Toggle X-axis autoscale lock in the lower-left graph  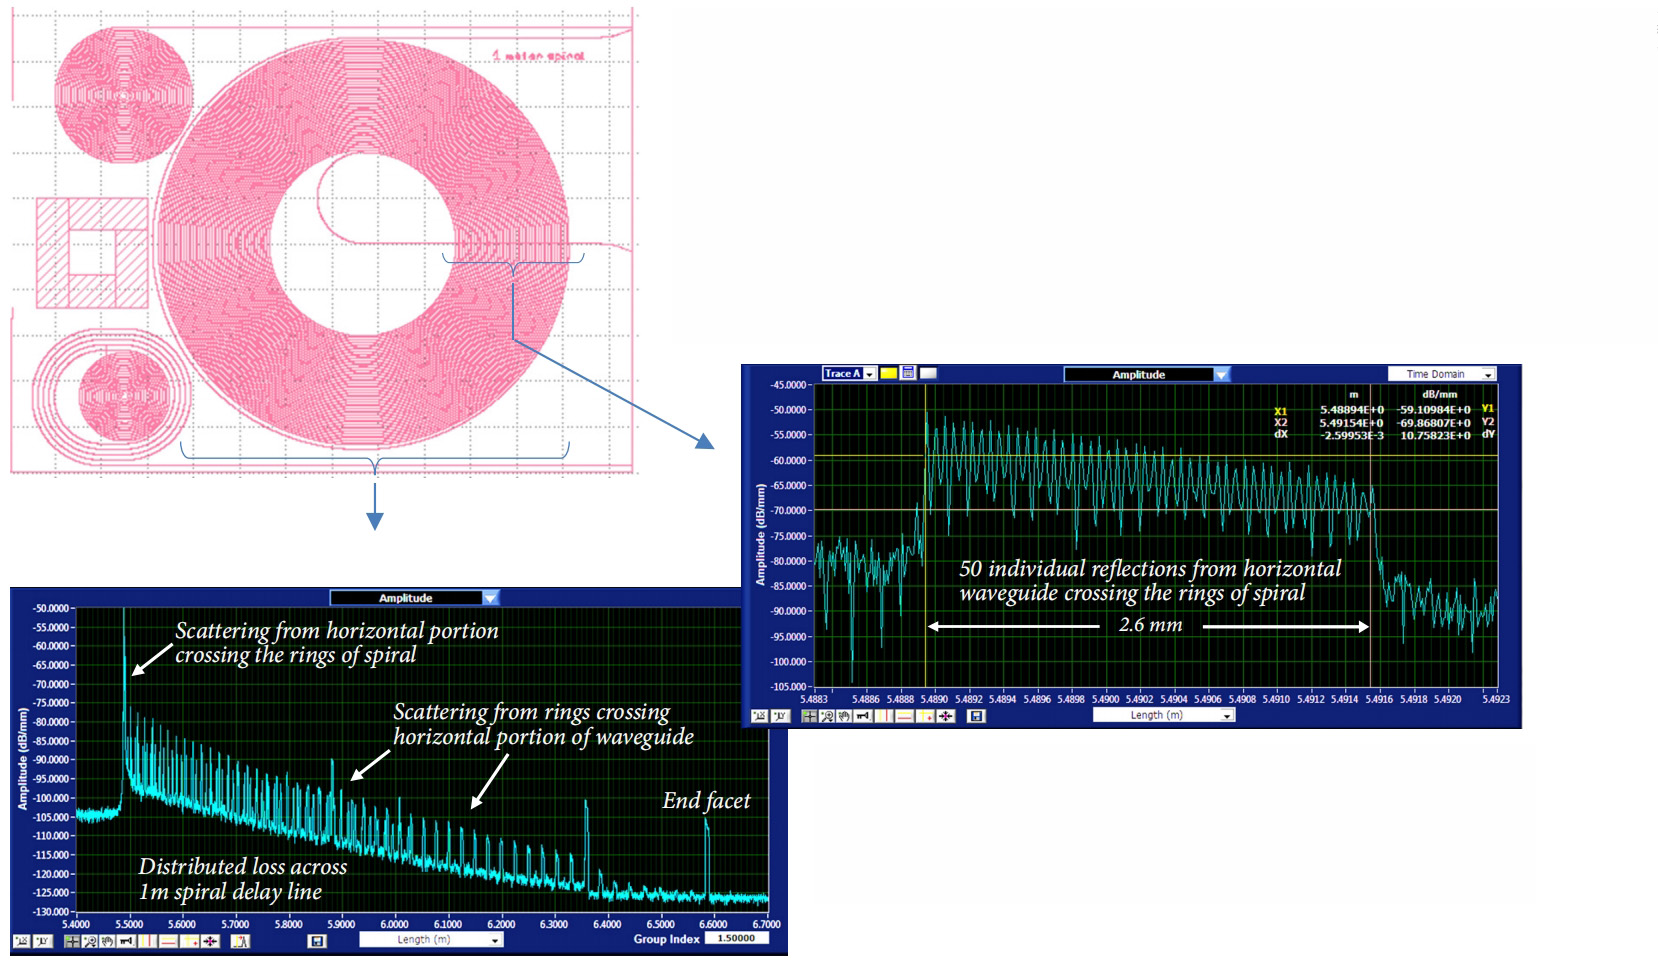tap(22, 941)
